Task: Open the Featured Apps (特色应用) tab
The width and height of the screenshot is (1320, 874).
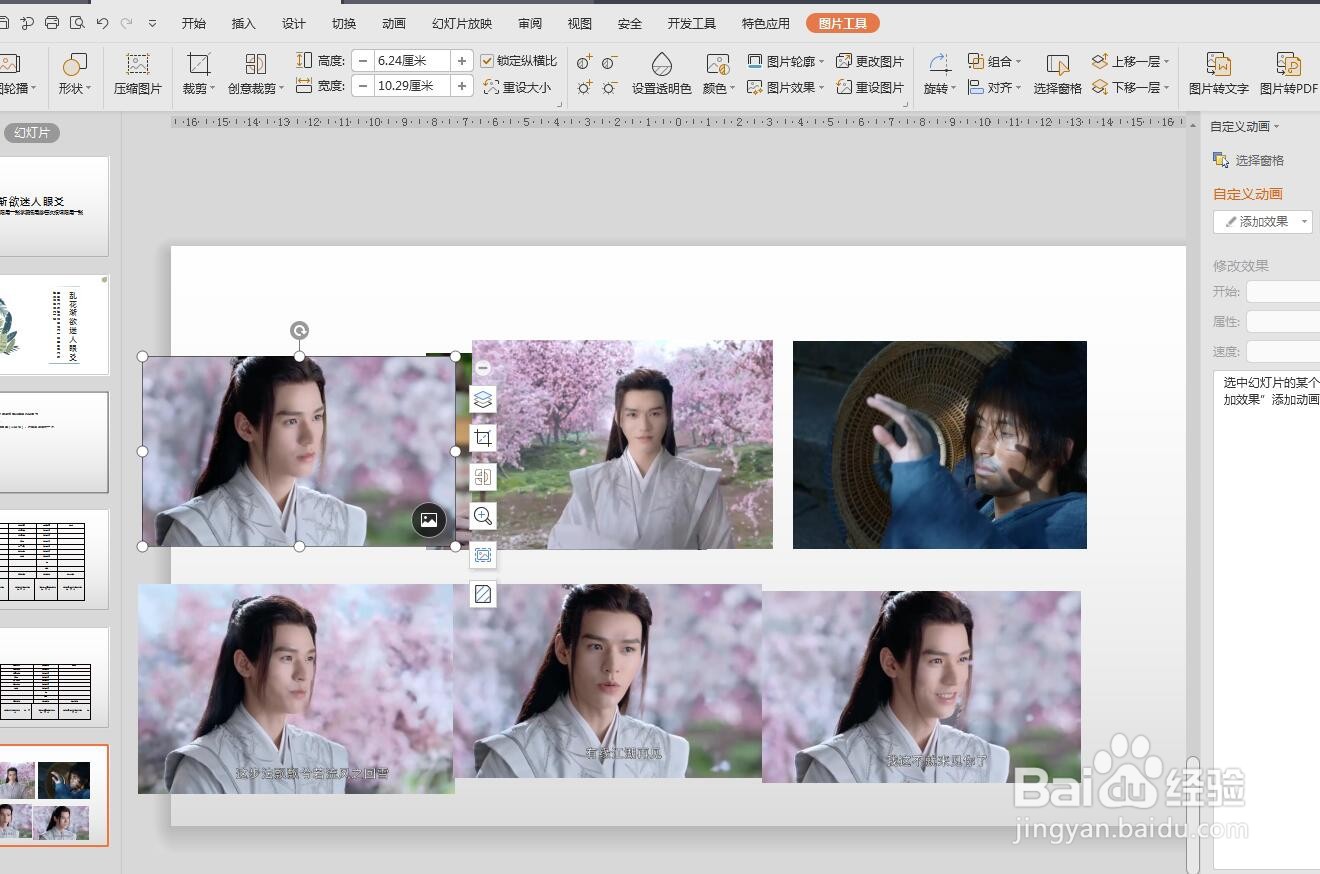Action: point(765,23)
